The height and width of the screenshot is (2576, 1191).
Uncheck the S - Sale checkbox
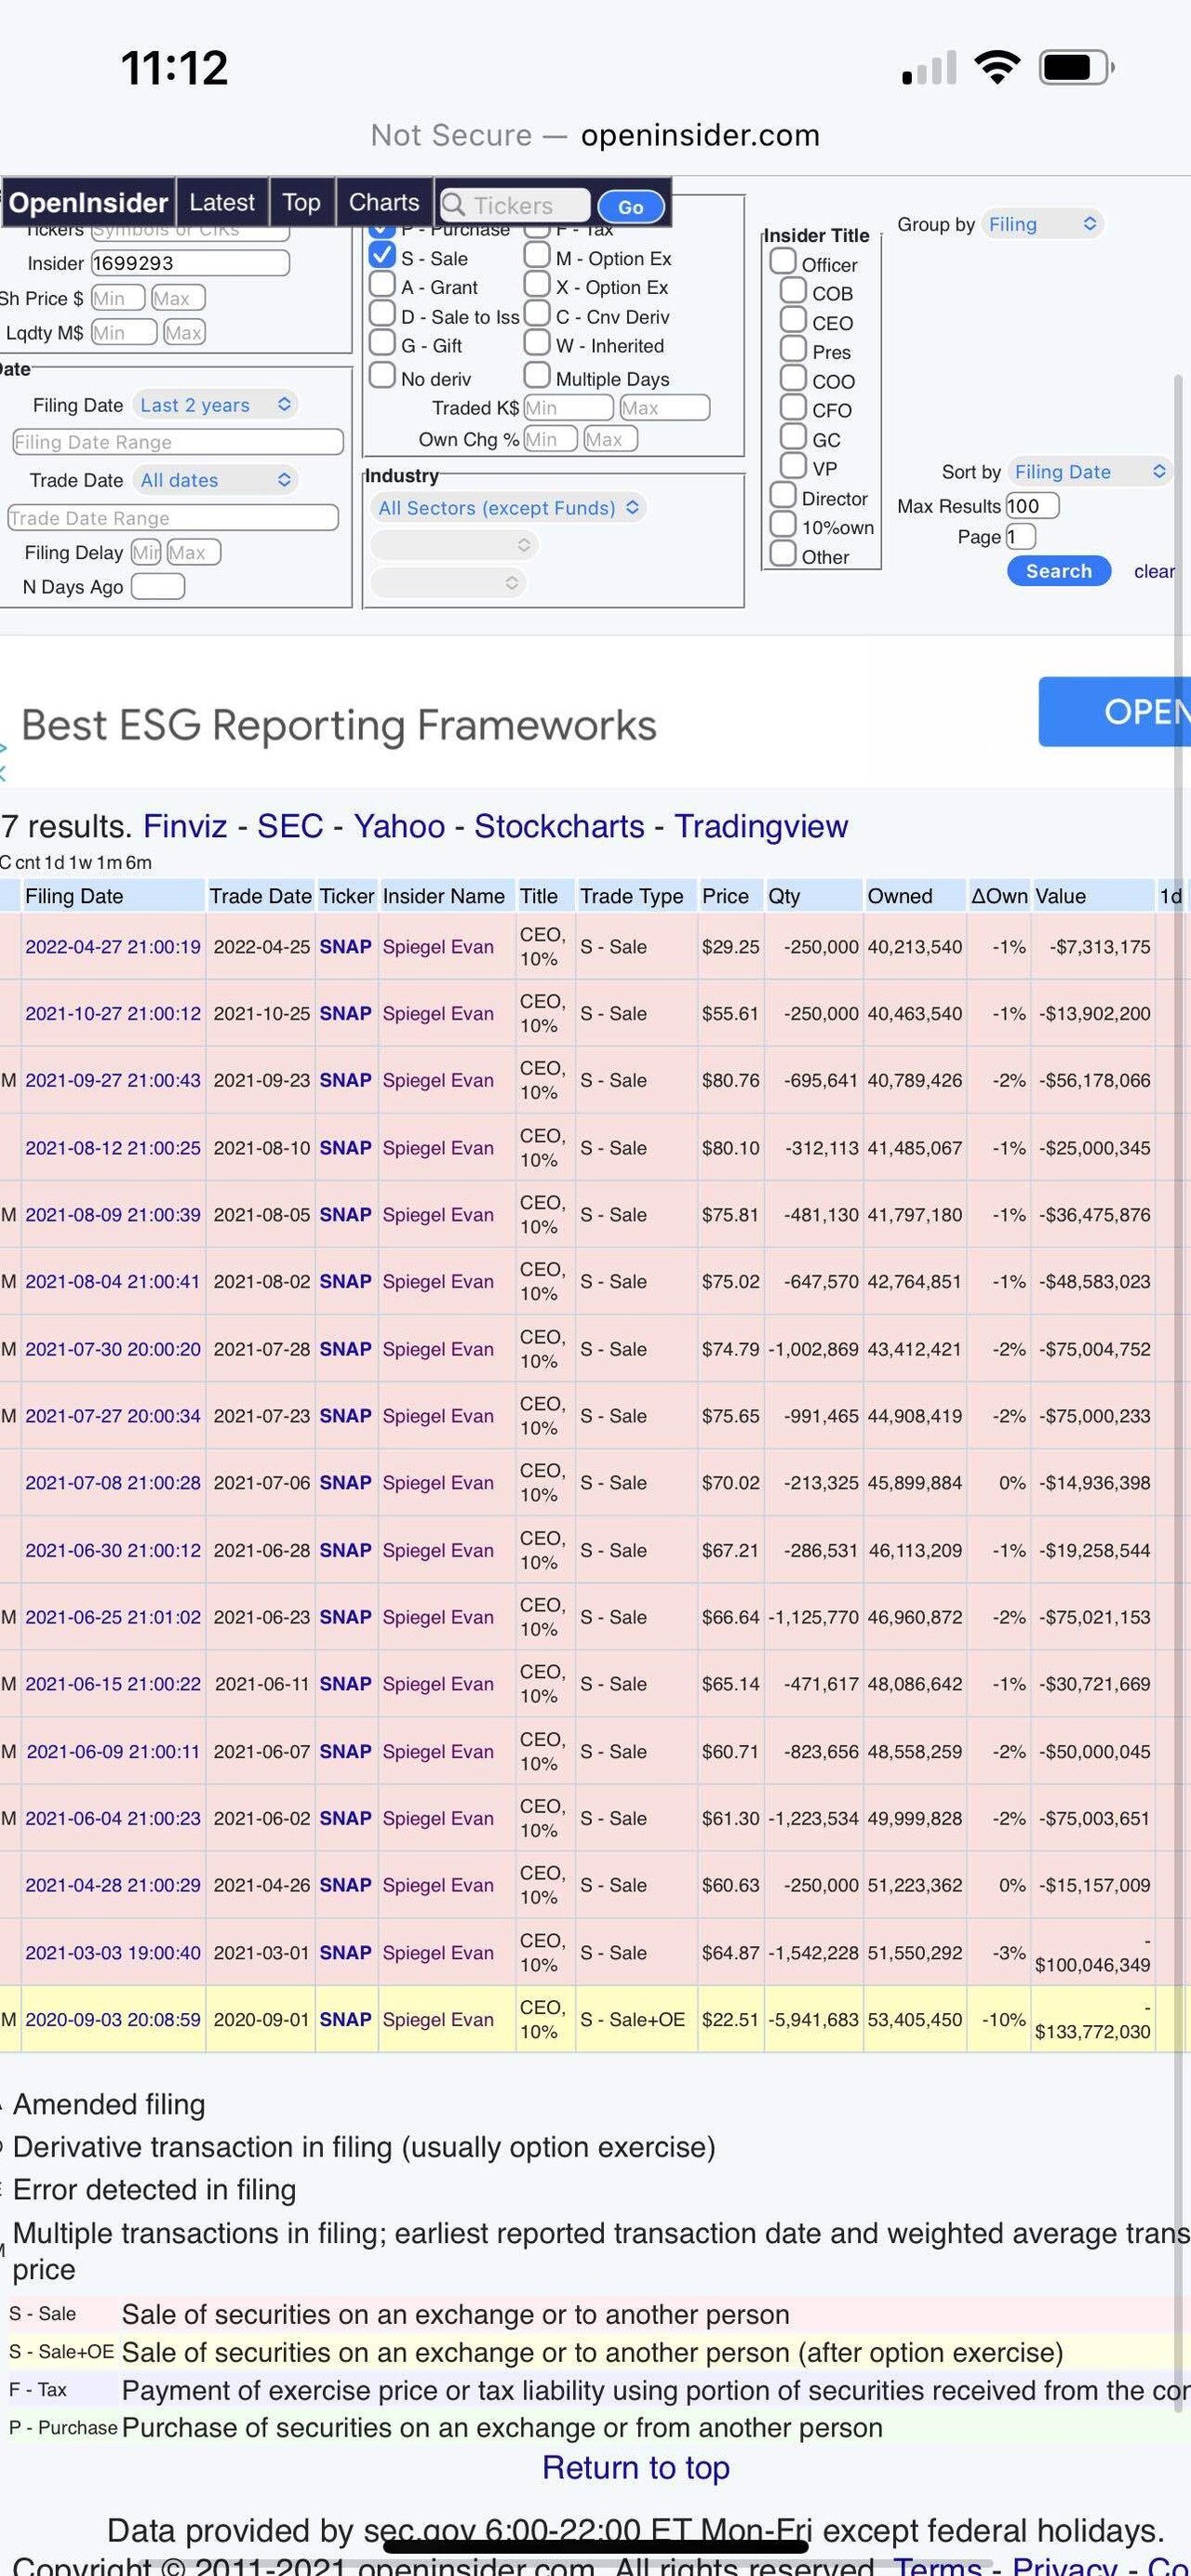coord(382,256)
